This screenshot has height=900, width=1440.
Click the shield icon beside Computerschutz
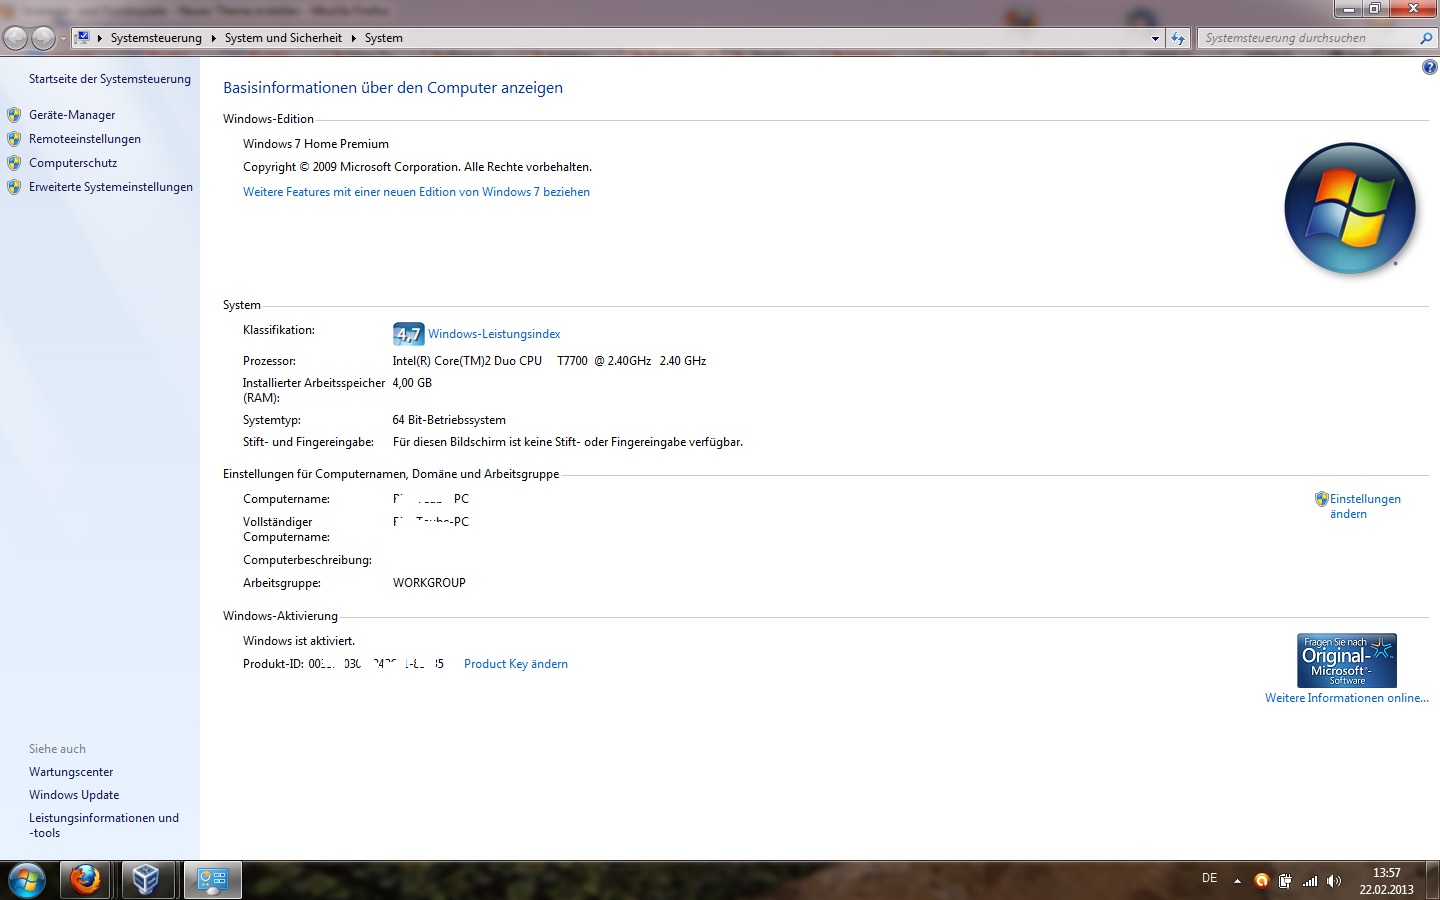click(14, 163)
